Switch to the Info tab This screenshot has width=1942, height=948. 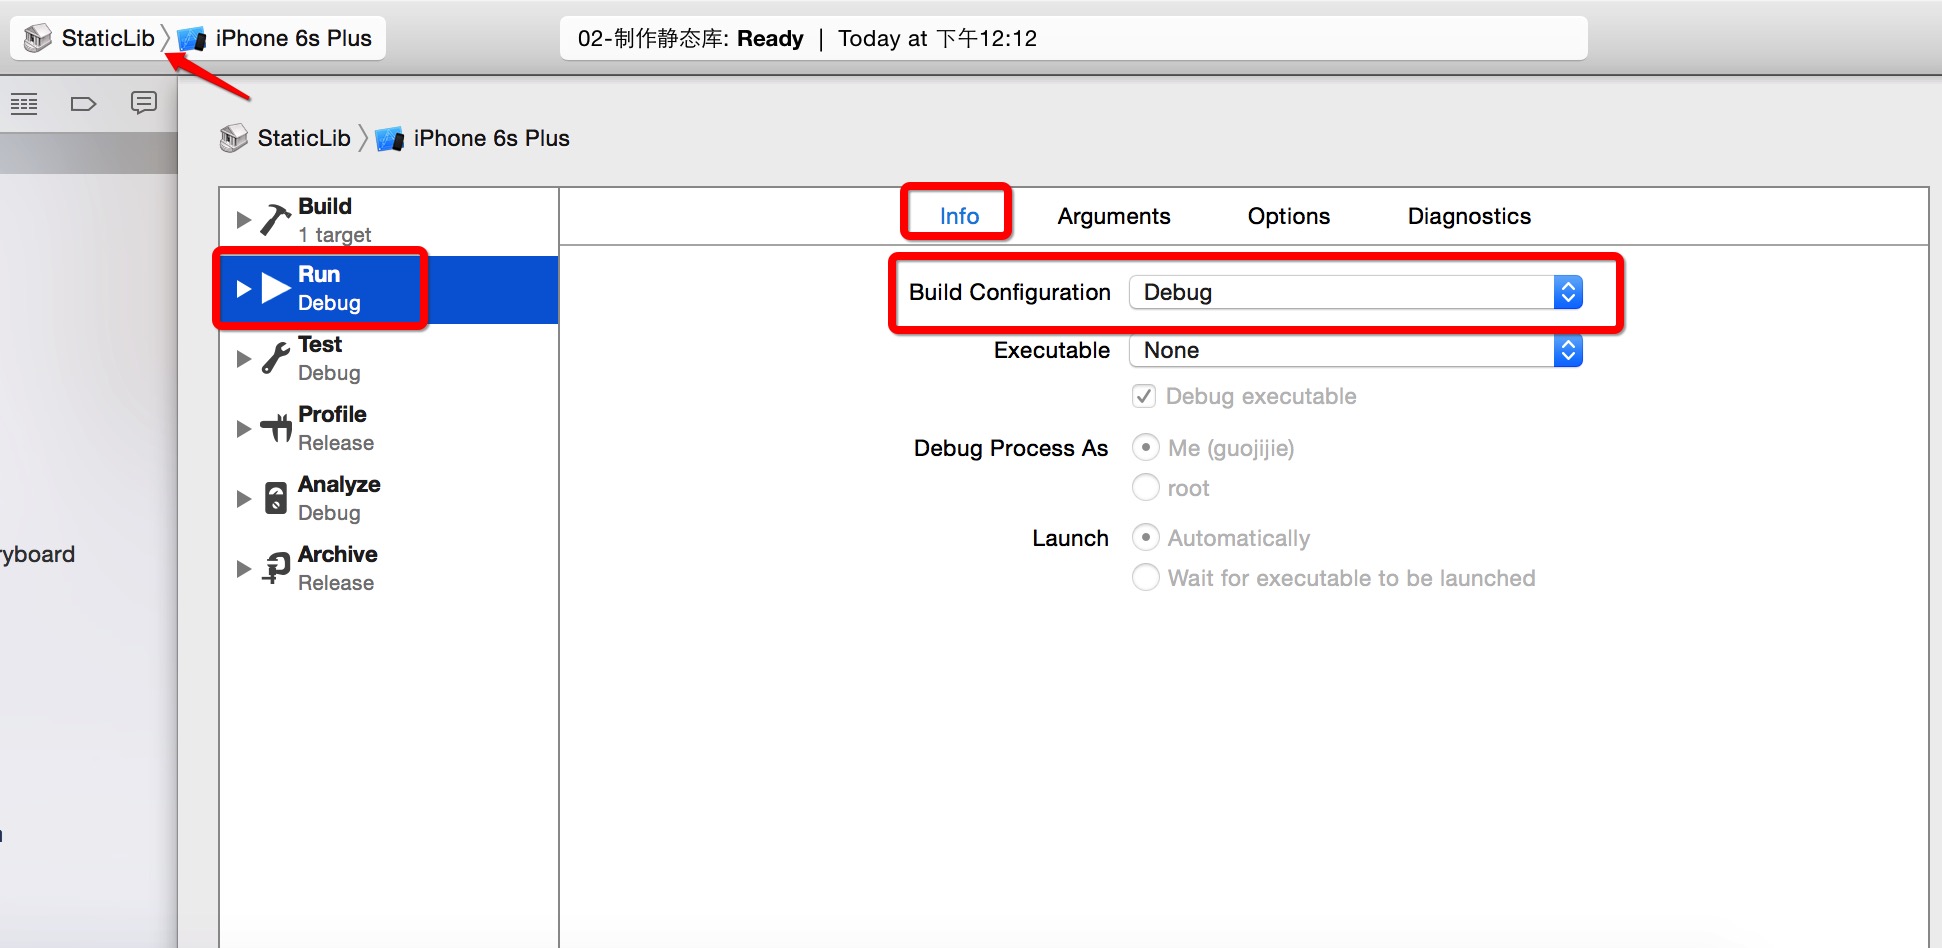(959, 216)
